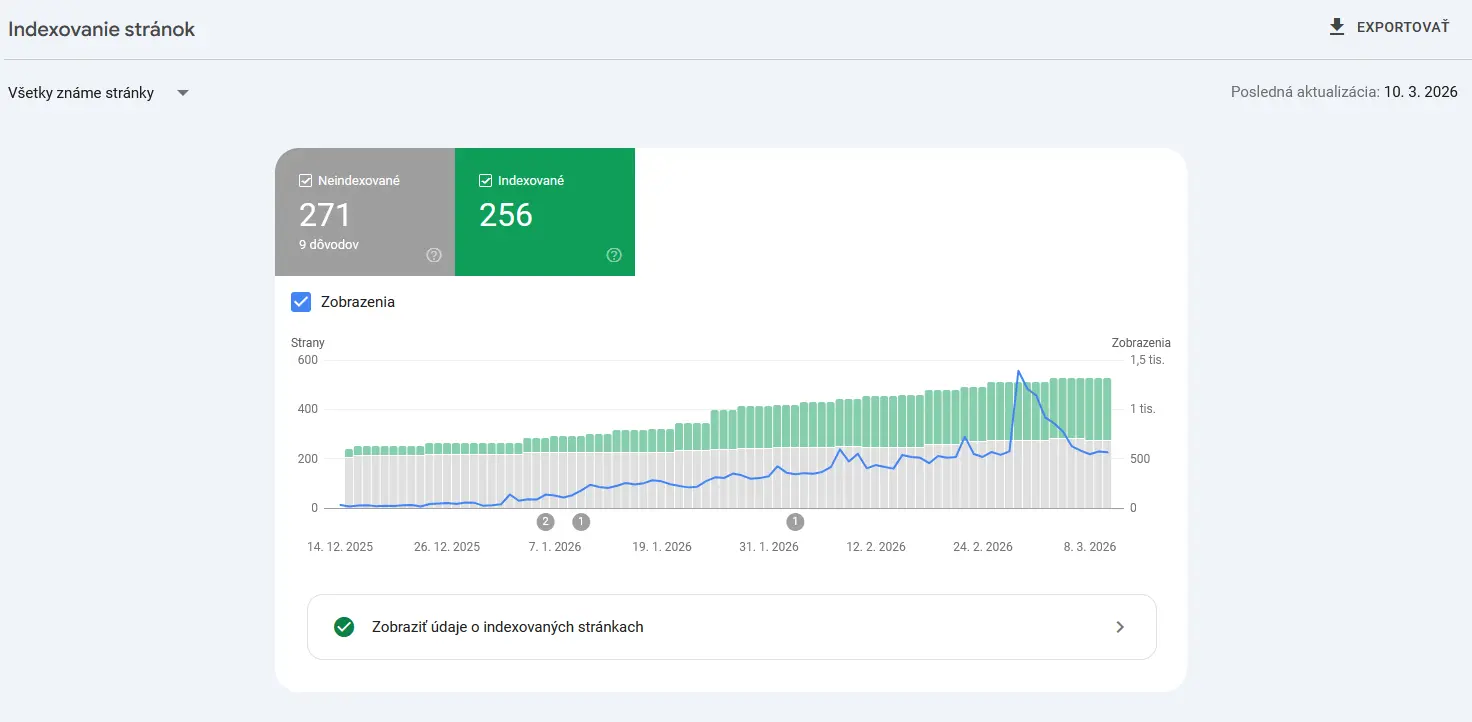Image resolution: width=1472 pixels, height=722 pixels.
Task: Click the help icon in Indexované card
Action: click(x=614, y=255)
